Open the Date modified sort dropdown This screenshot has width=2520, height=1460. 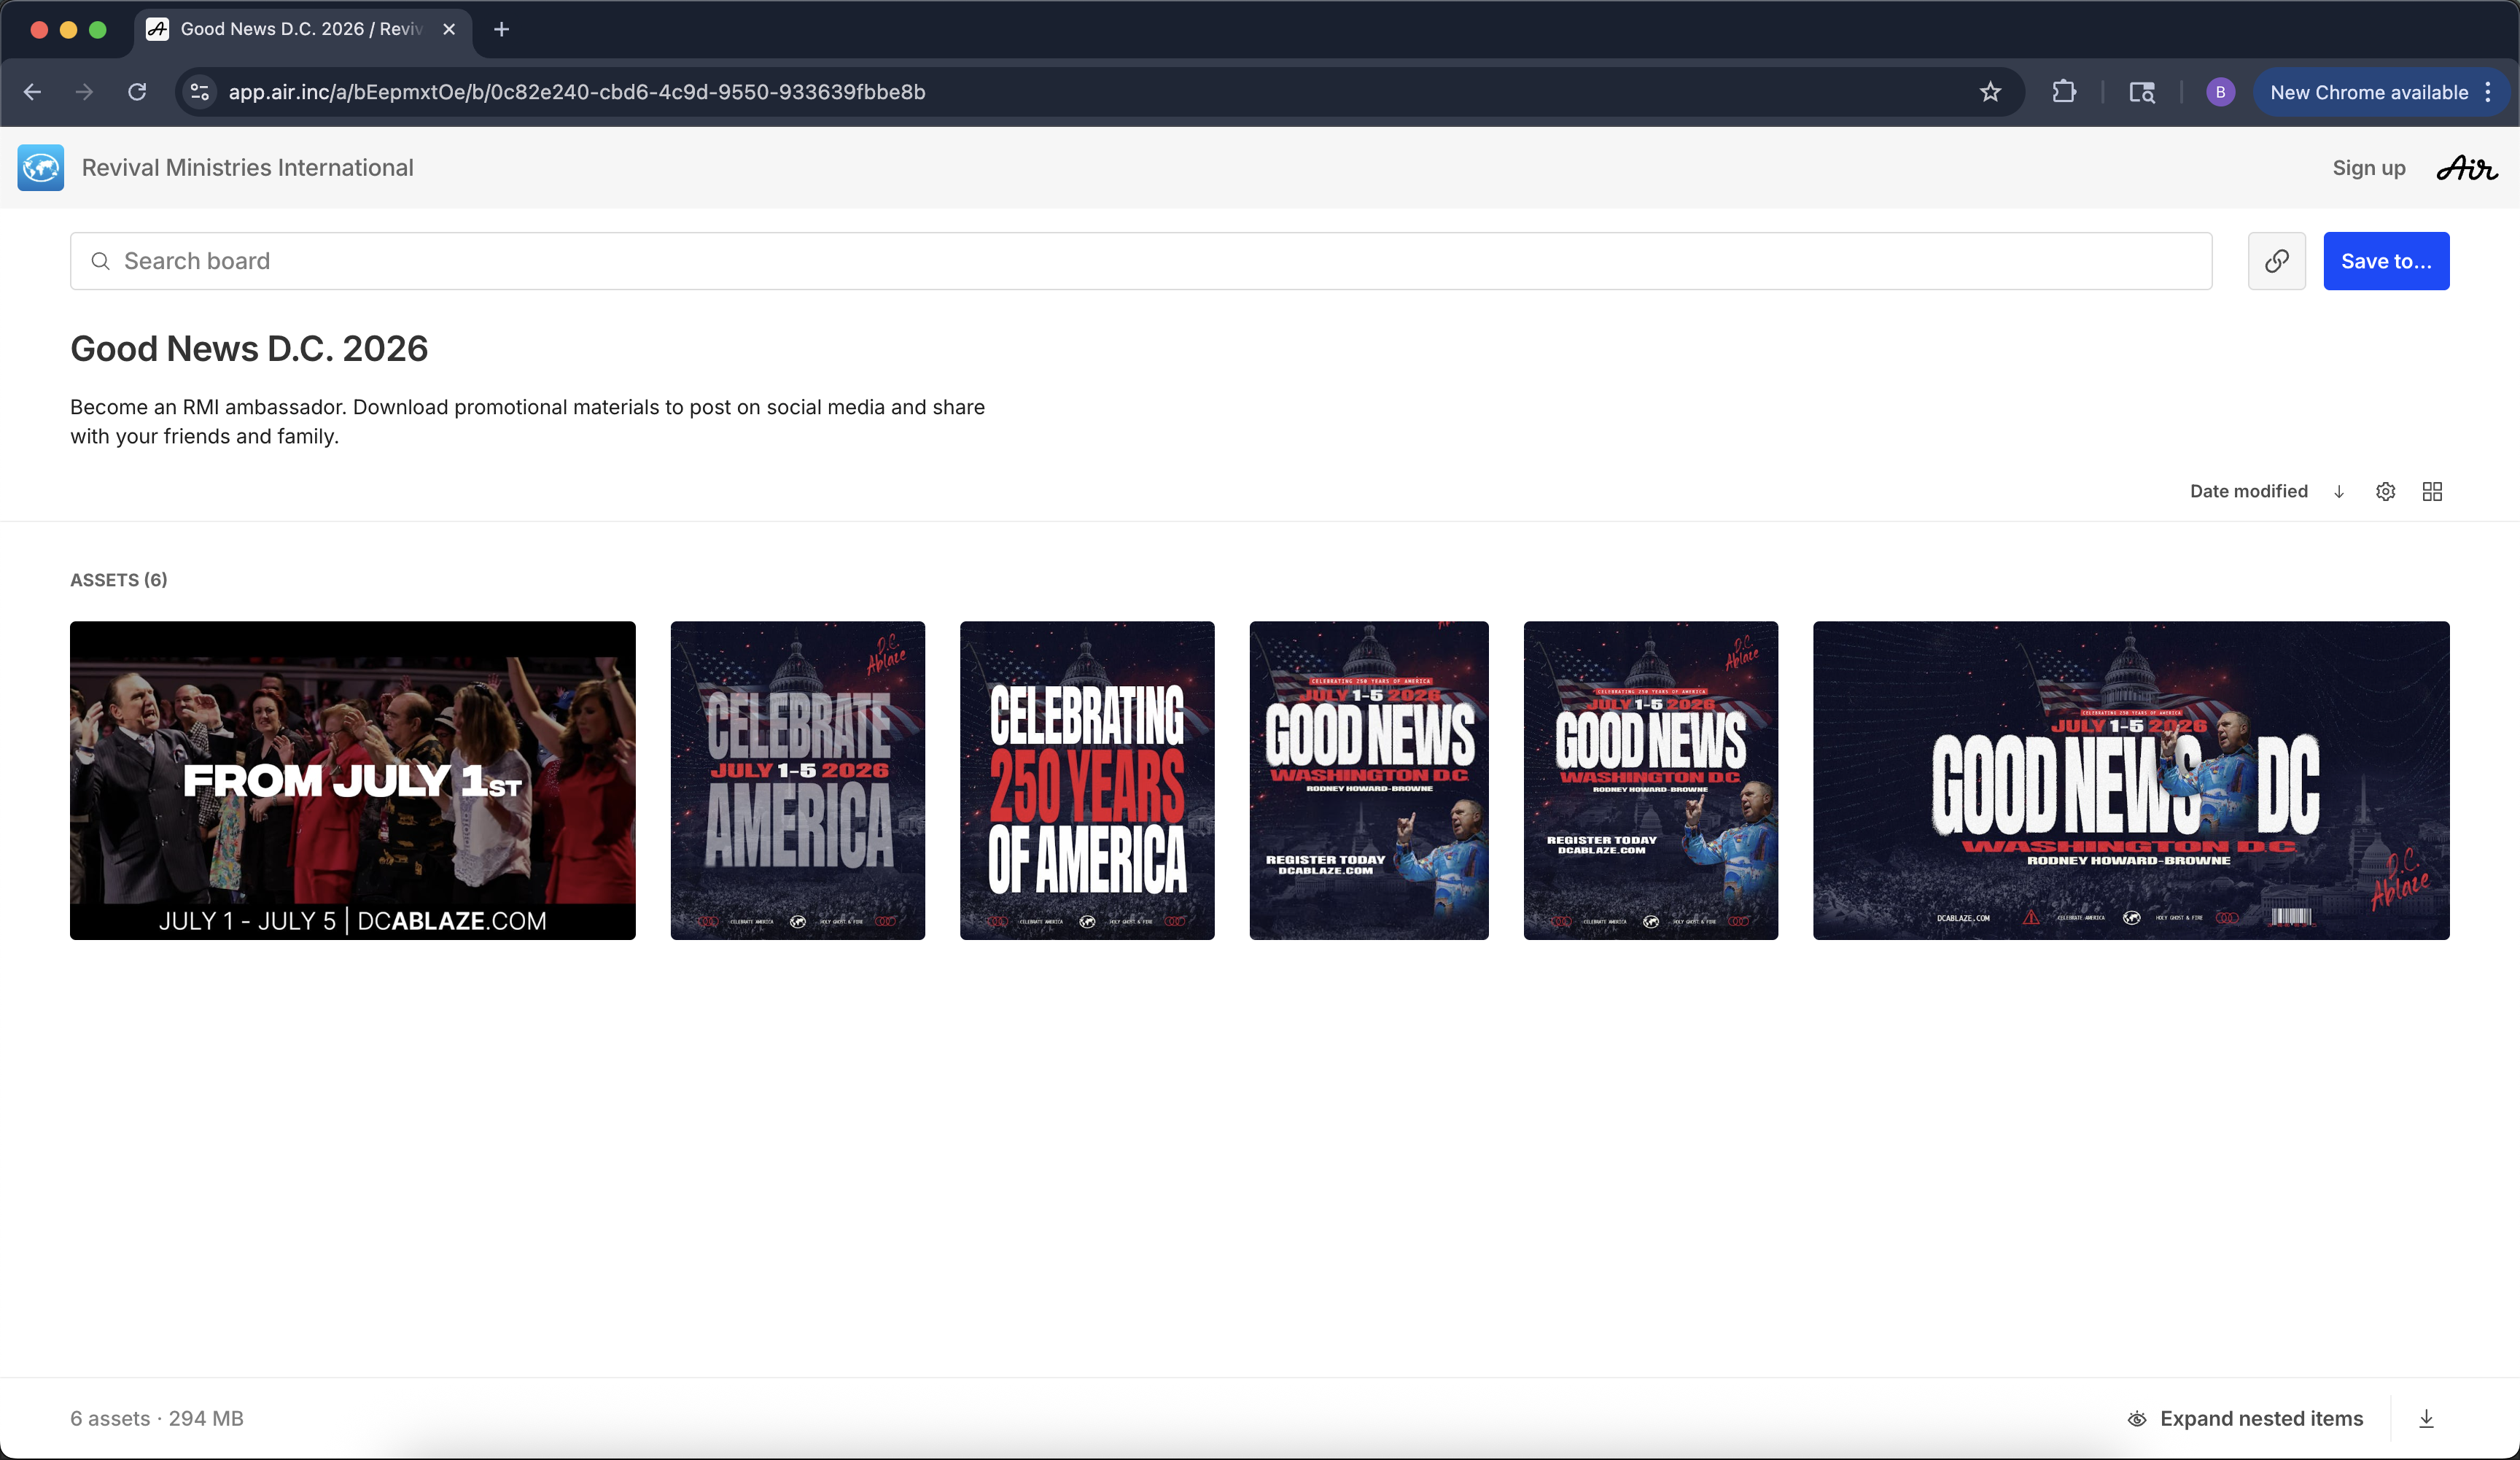[x=2249, y=491]
